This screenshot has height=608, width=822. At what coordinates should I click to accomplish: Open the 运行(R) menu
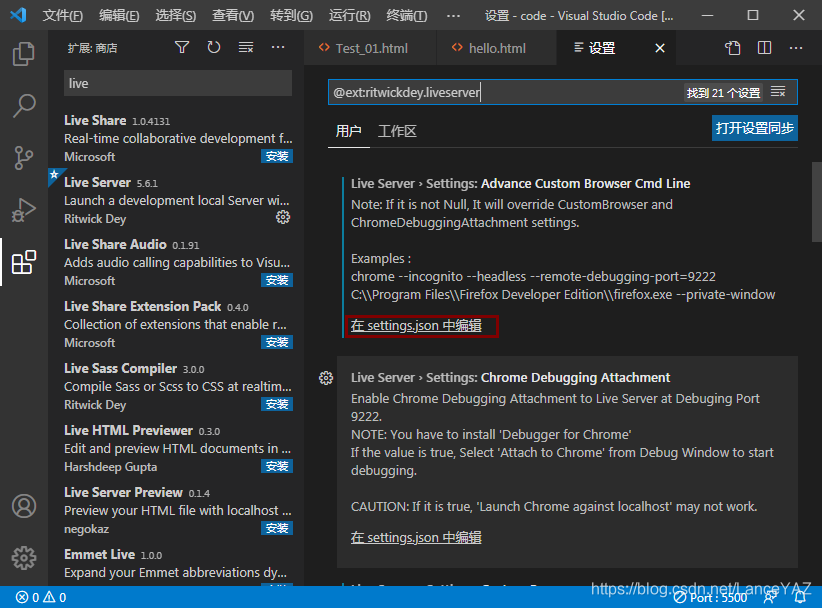tap(350, 16)
